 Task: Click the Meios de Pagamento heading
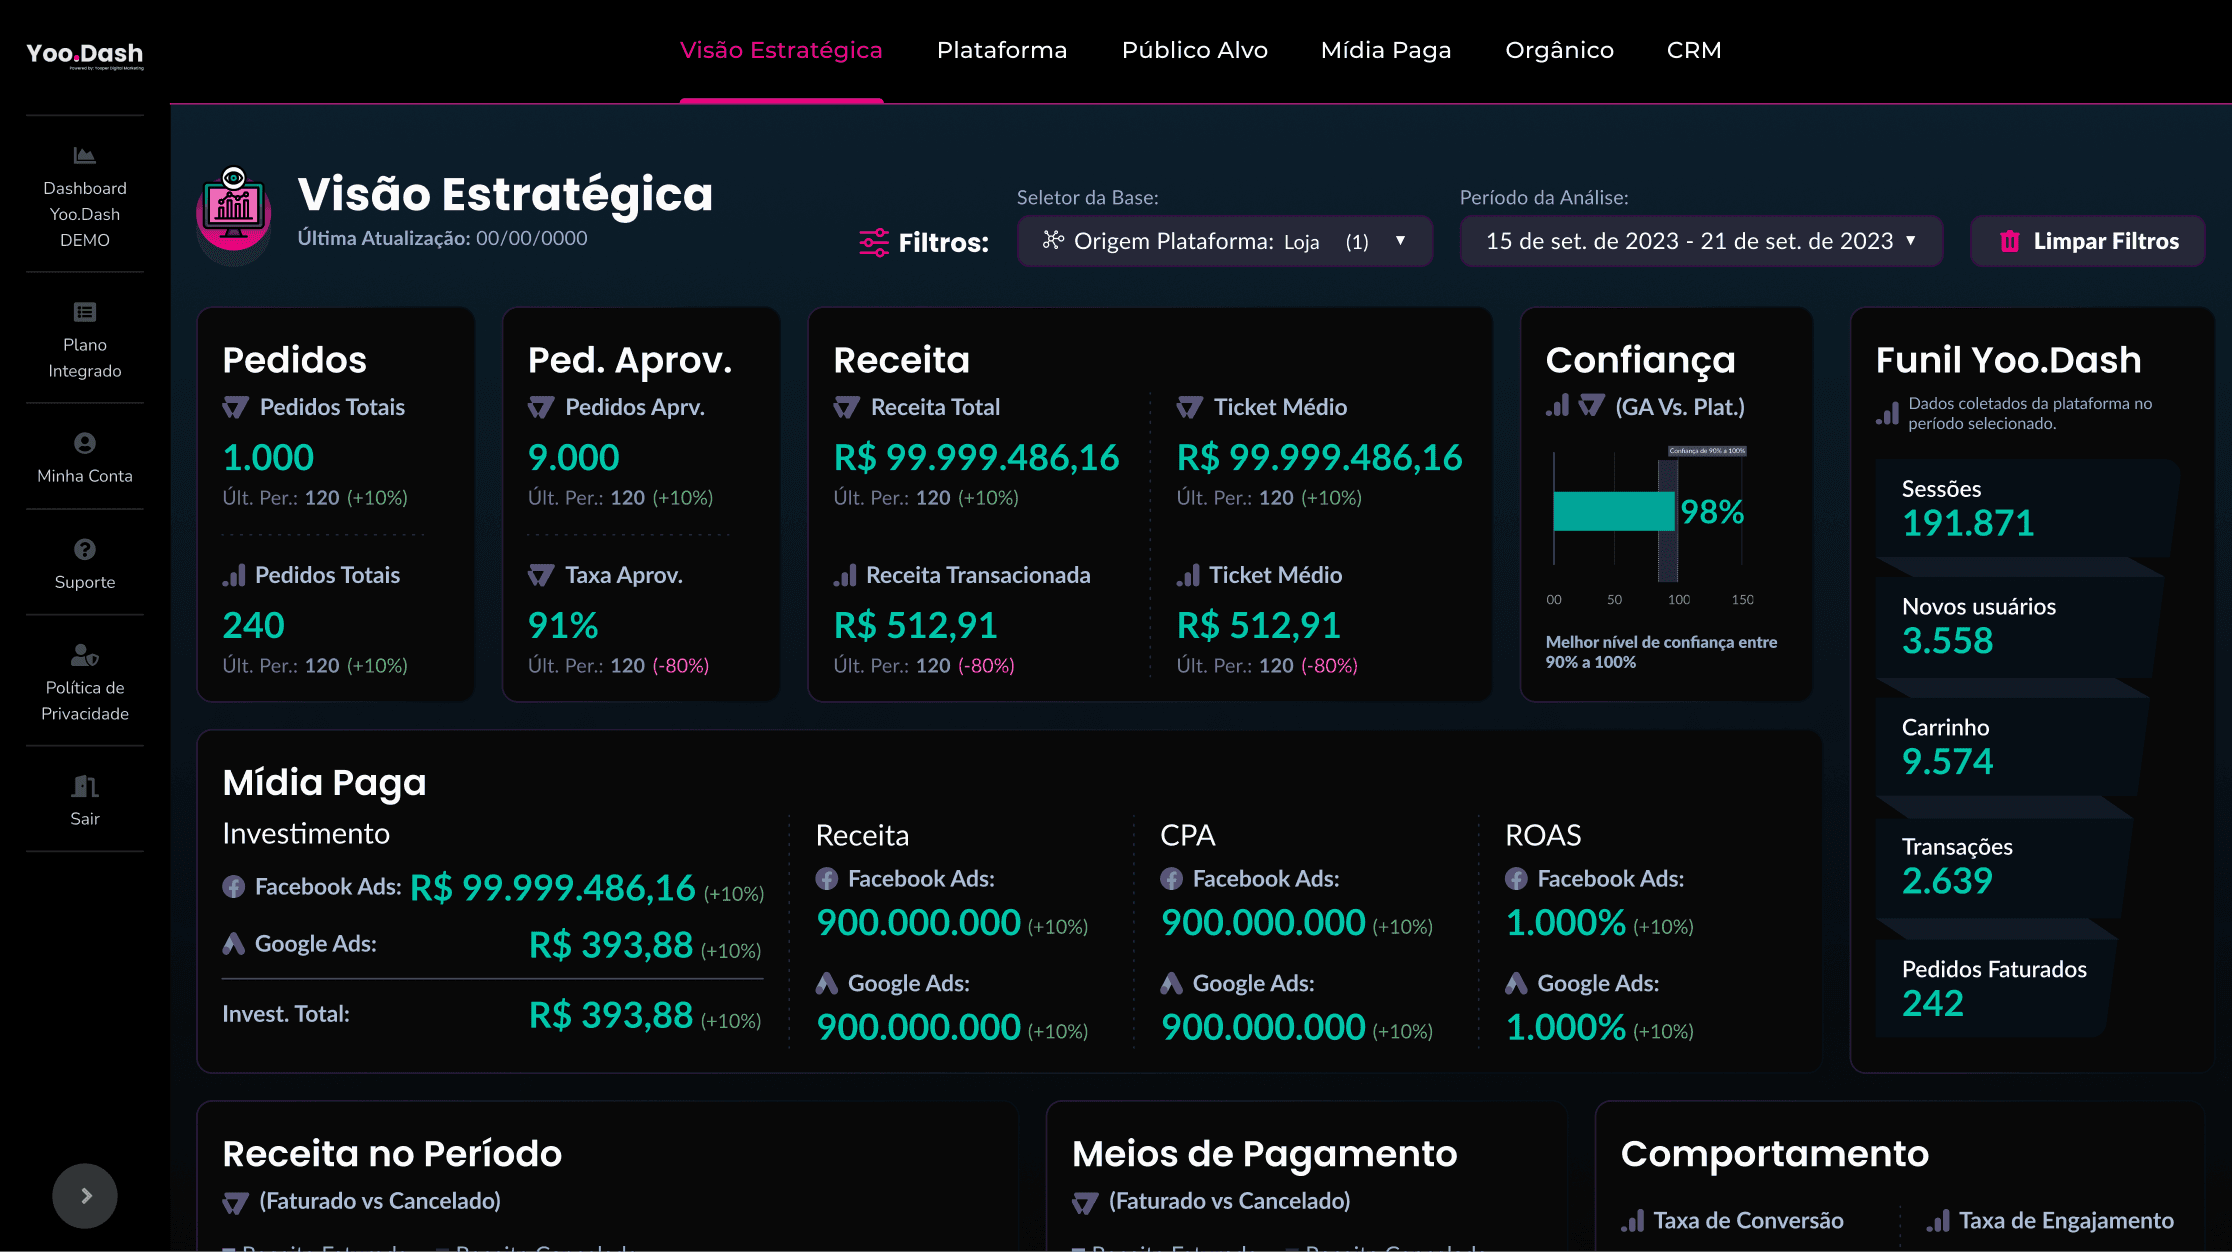[1265, 1154]
